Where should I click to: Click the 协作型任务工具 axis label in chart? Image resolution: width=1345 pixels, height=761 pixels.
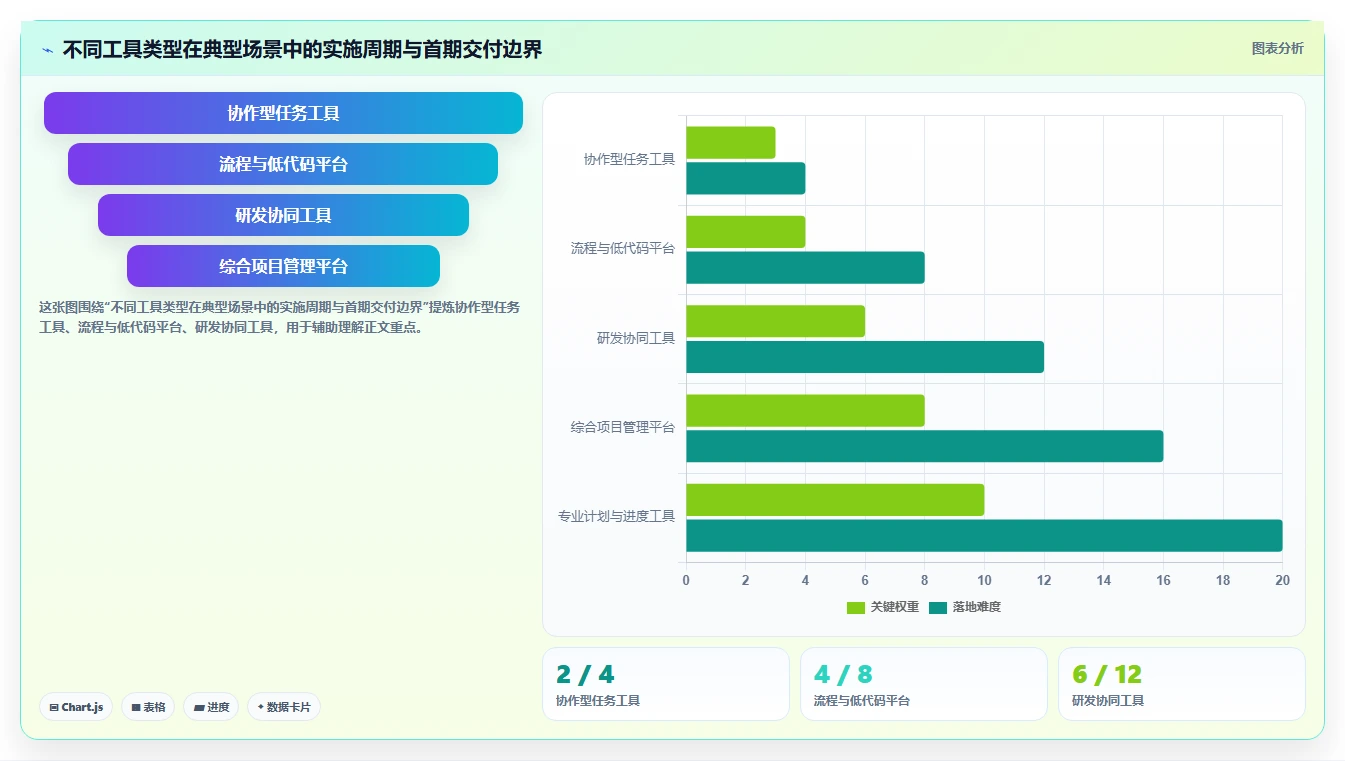629,160
